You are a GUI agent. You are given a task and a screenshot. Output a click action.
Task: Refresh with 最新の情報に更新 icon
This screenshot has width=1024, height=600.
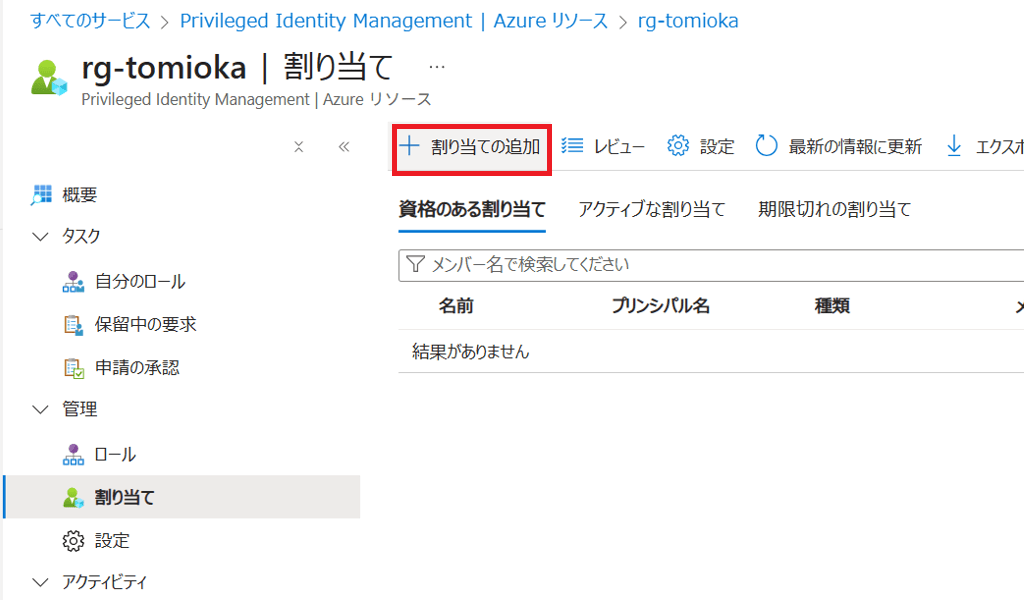tap(766, 146)
